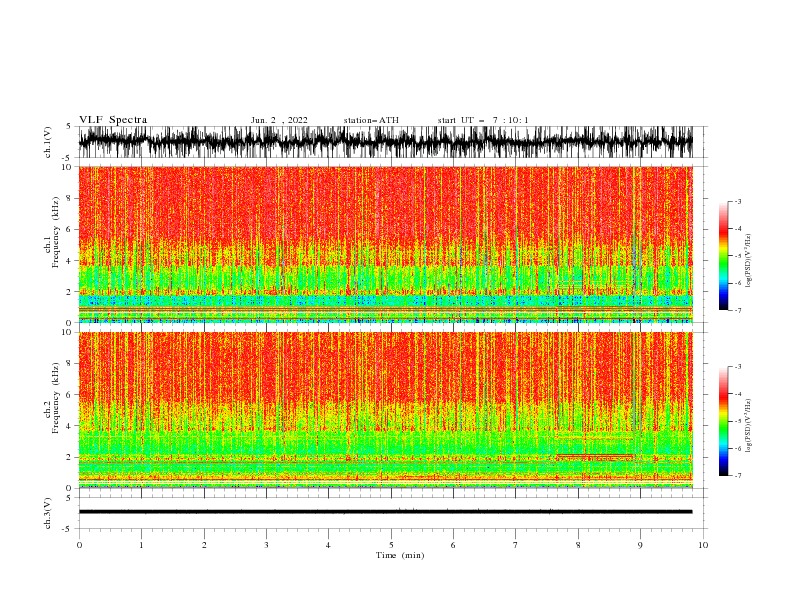Click the 8 kHz tick on ch.1 axis
This screenshot has width=792, height=612.
(x=69, y=198)
